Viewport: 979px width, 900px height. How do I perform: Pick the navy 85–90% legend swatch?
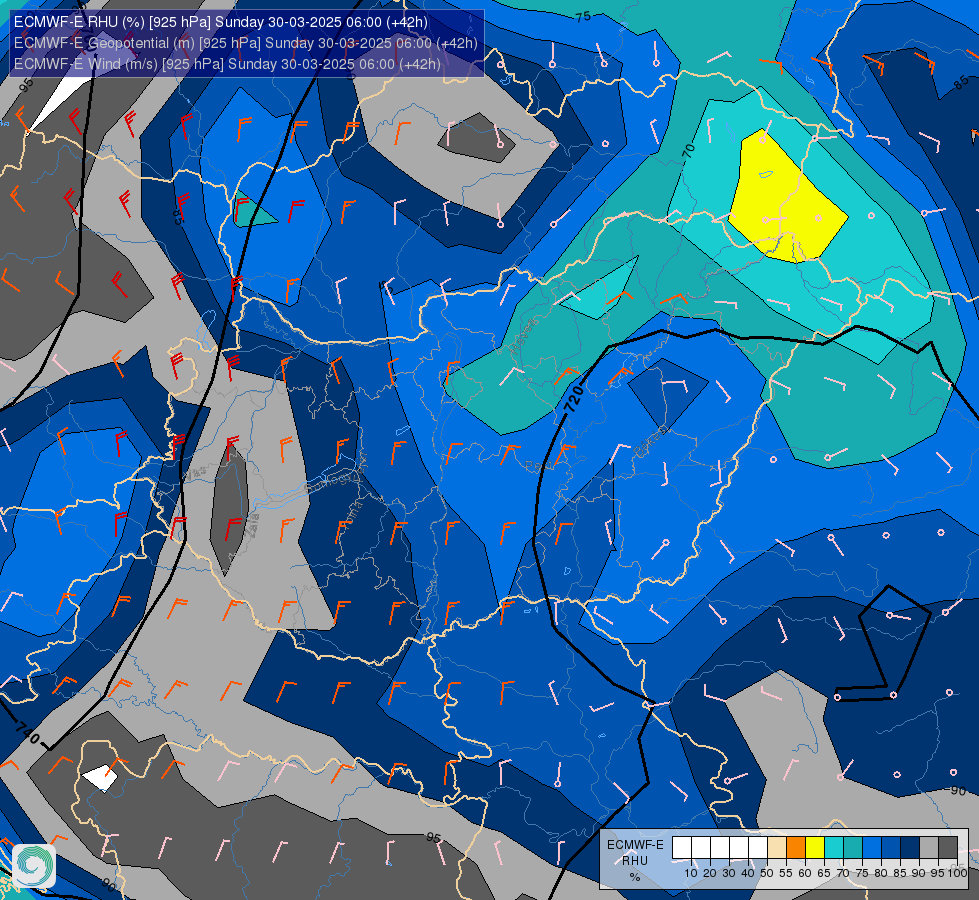pos(910,848)
